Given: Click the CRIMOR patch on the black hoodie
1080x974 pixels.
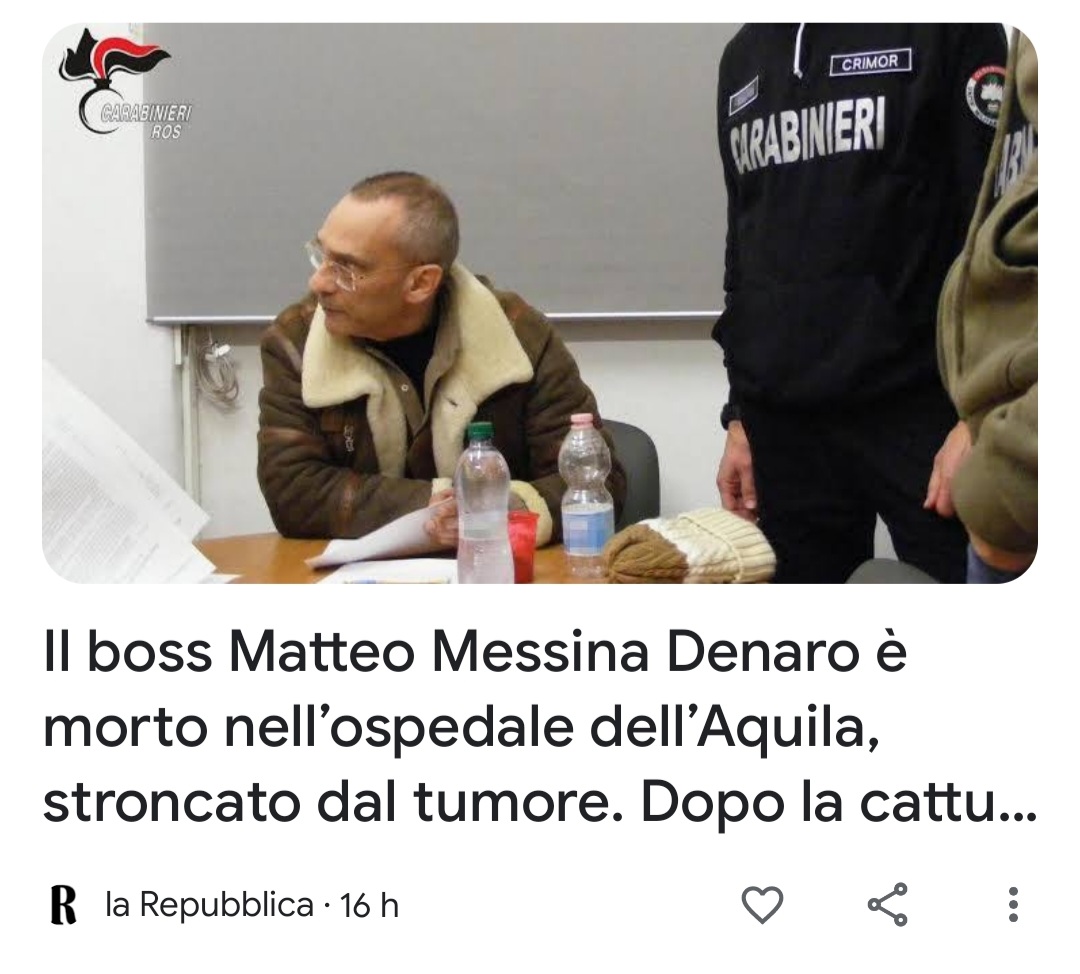Looking at the screenshot, I should 870,61.
